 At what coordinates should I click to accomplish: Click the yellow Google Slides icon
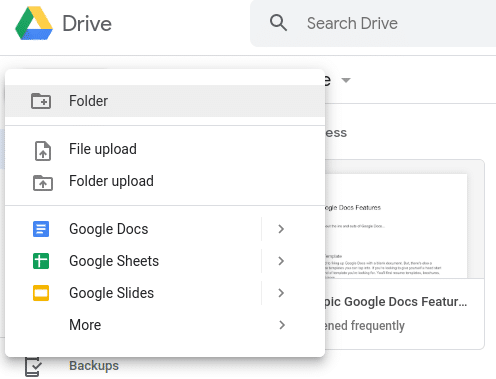pos(41,293)
